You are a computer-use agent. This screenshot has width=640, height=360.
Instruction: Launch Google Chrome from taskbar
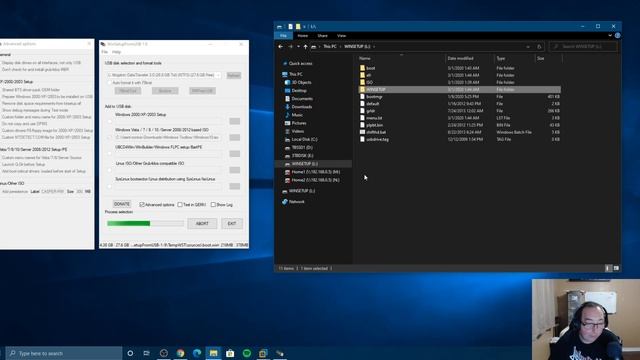click(180, 353)
